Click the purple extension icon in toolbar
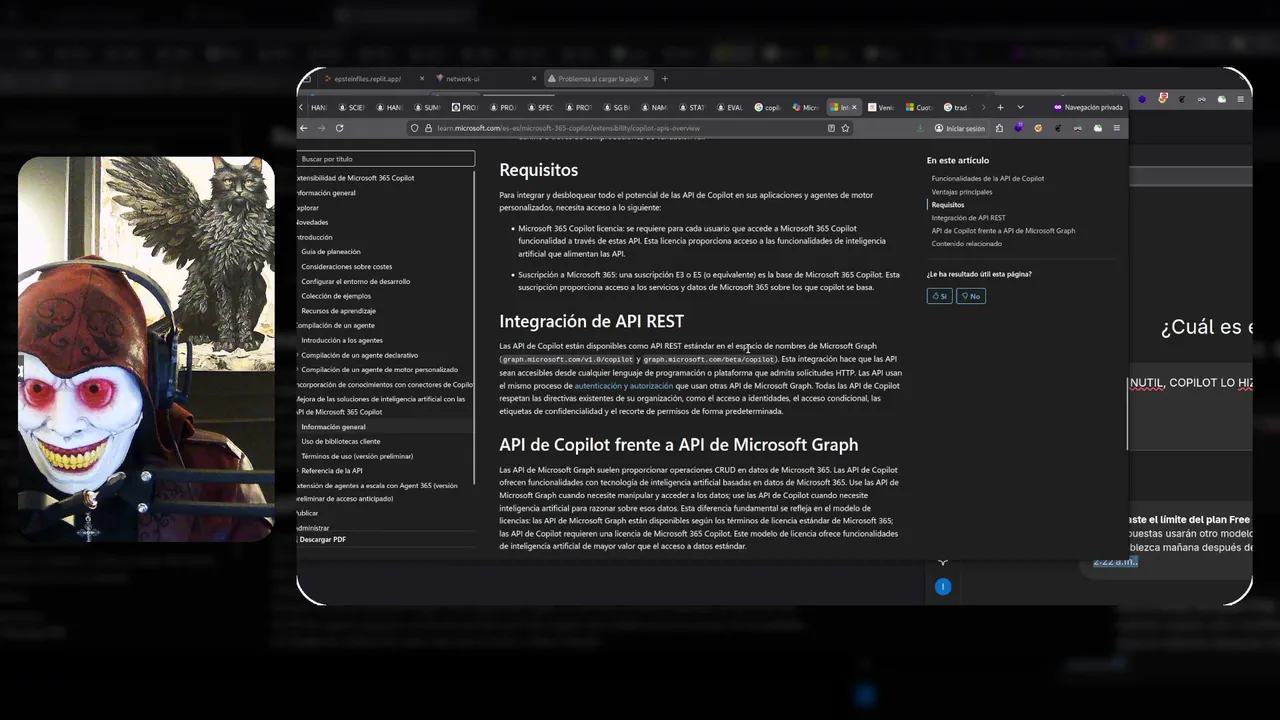This screenshot has height=720, width=1280. [1018, 128]
